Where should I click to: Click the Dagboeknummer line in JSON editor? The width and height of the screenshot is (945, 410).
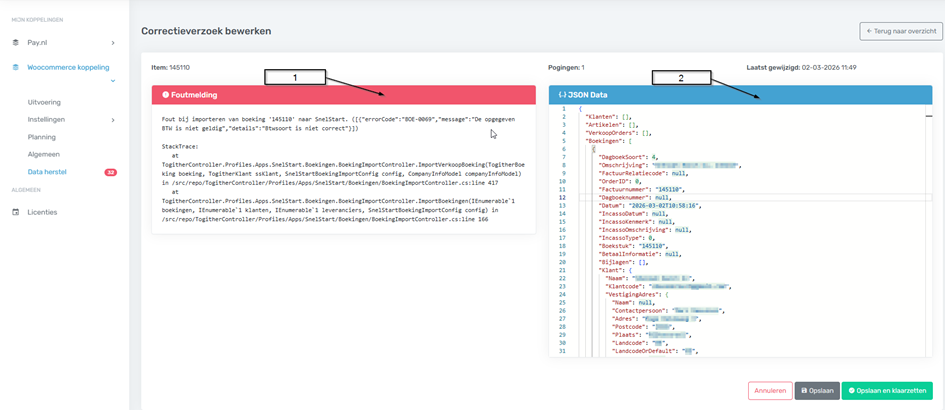coord(630,197)
